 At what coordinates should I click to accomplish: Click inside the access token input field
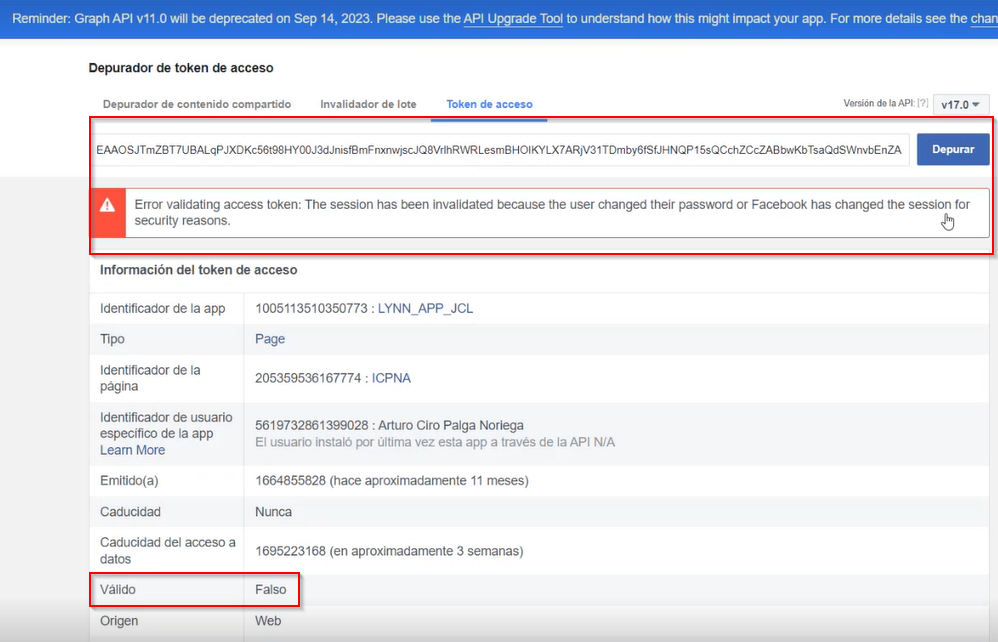click(500, 150)
